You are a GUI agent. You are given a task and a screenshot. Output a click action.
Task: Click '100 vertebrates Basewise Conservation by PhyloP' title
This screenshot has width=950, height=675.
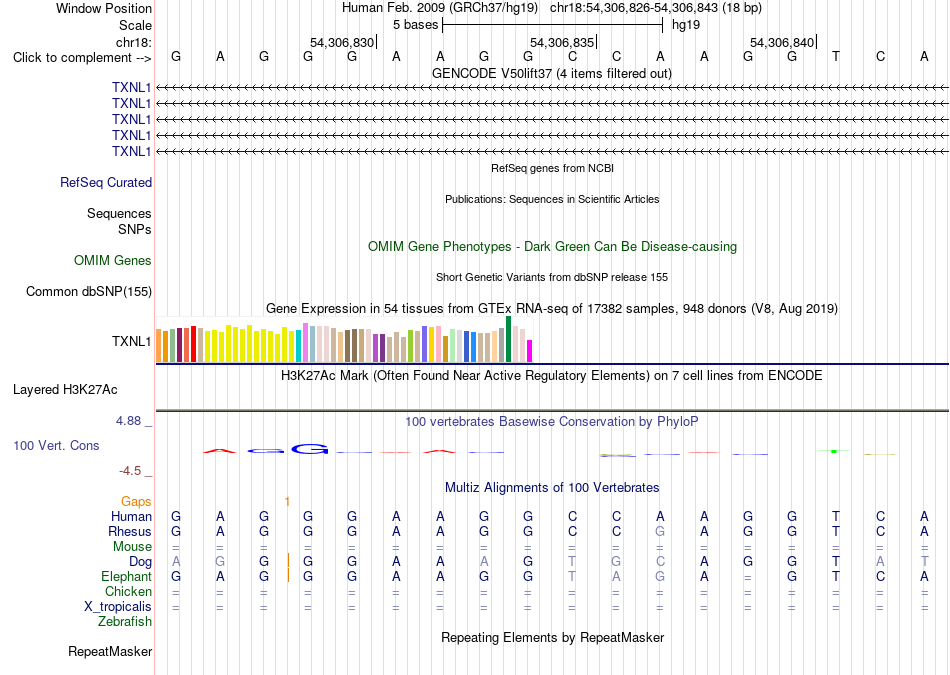[x=552, y=421]
